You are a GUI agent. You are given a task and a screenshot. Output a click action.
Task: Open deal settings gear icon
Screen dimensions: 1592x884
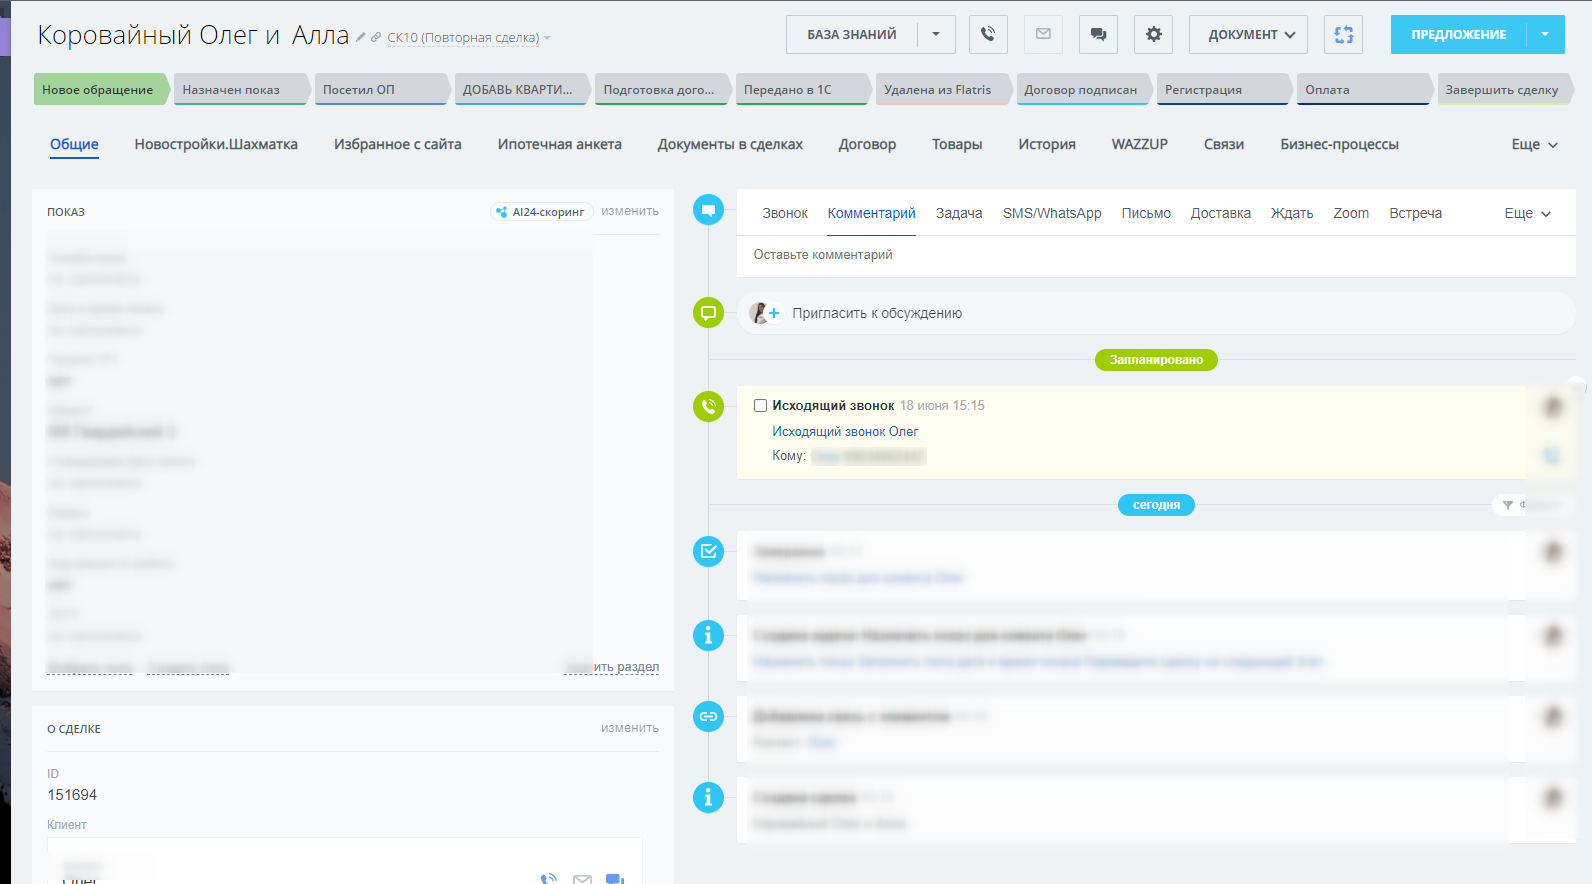[x=1153, y=34]
